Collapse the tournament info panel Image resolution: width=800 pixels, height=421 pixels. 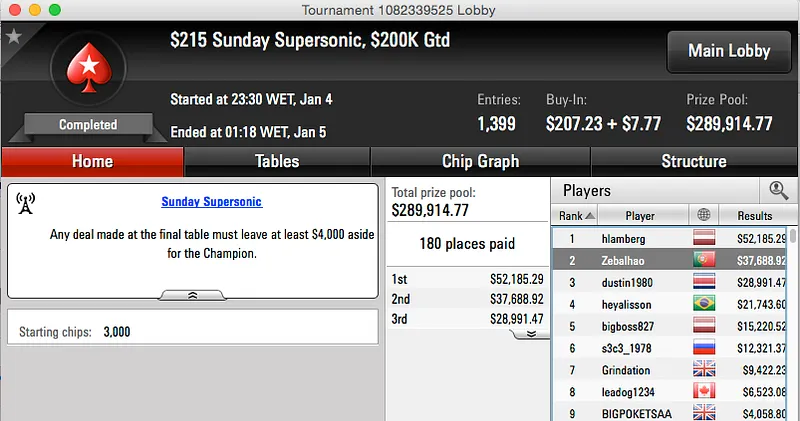192,295
